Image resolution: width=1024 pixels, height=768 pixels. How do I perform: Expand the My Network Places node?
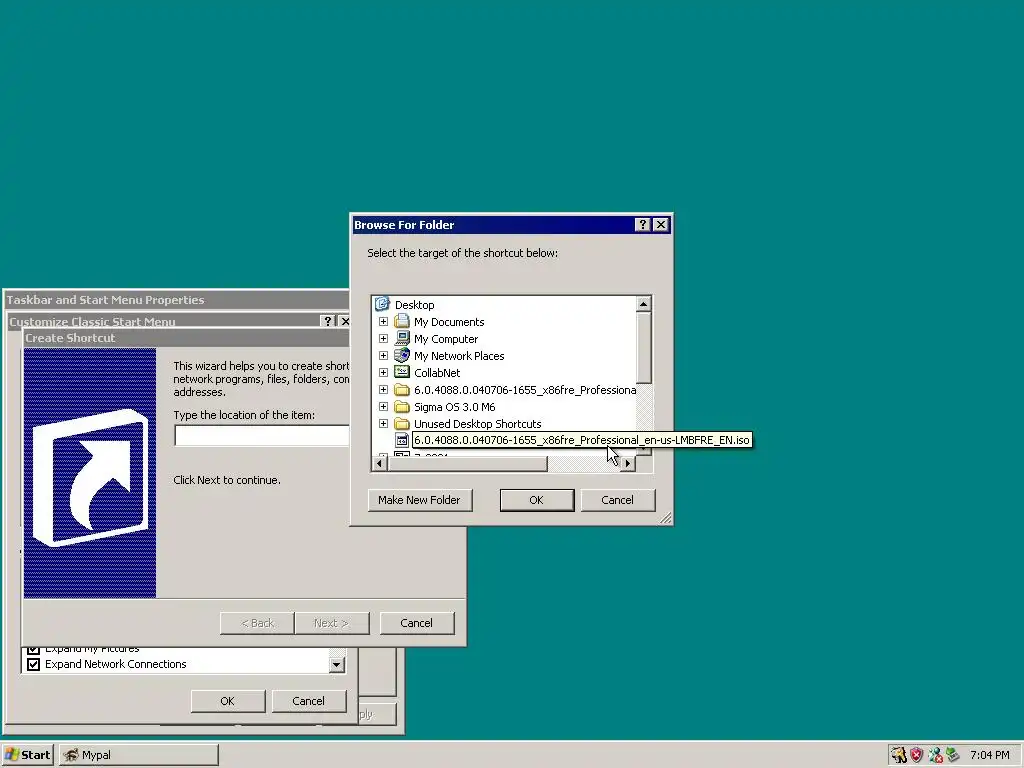coord(383,355)
